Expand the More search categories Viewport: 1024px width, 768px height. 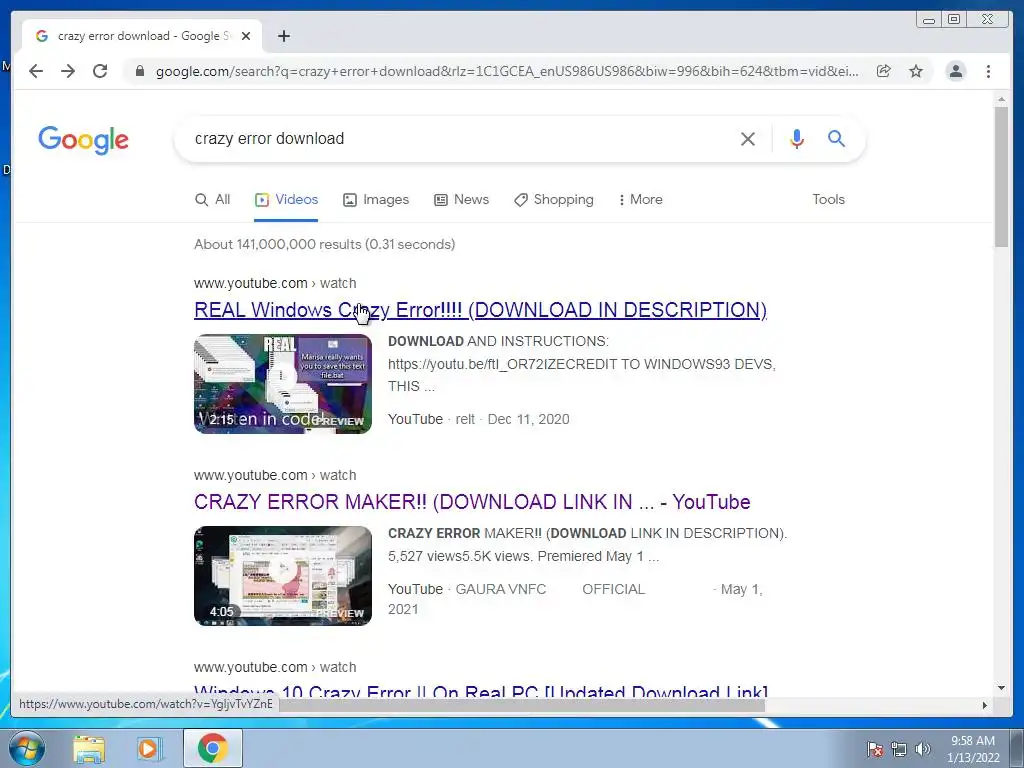click(x=641, y=200)
